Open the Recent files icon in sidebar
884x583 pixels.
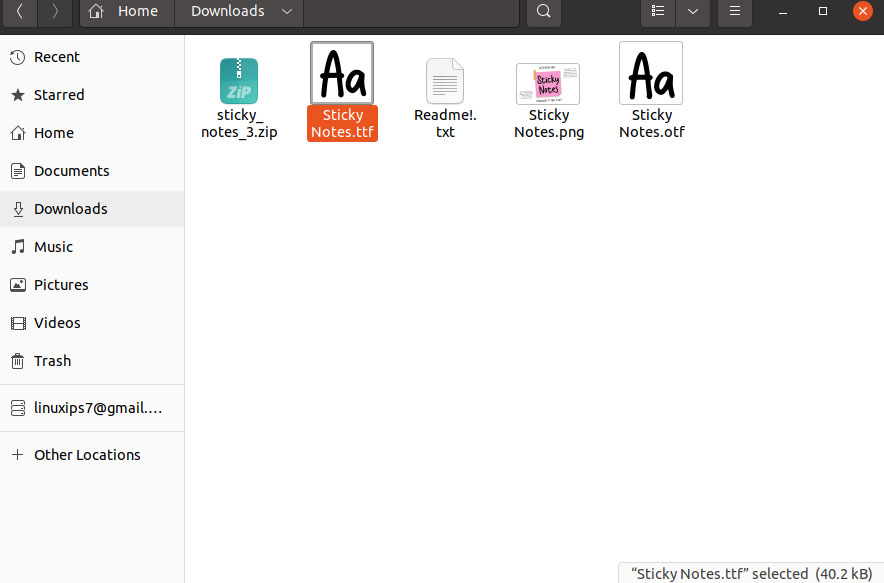[18, 57]
